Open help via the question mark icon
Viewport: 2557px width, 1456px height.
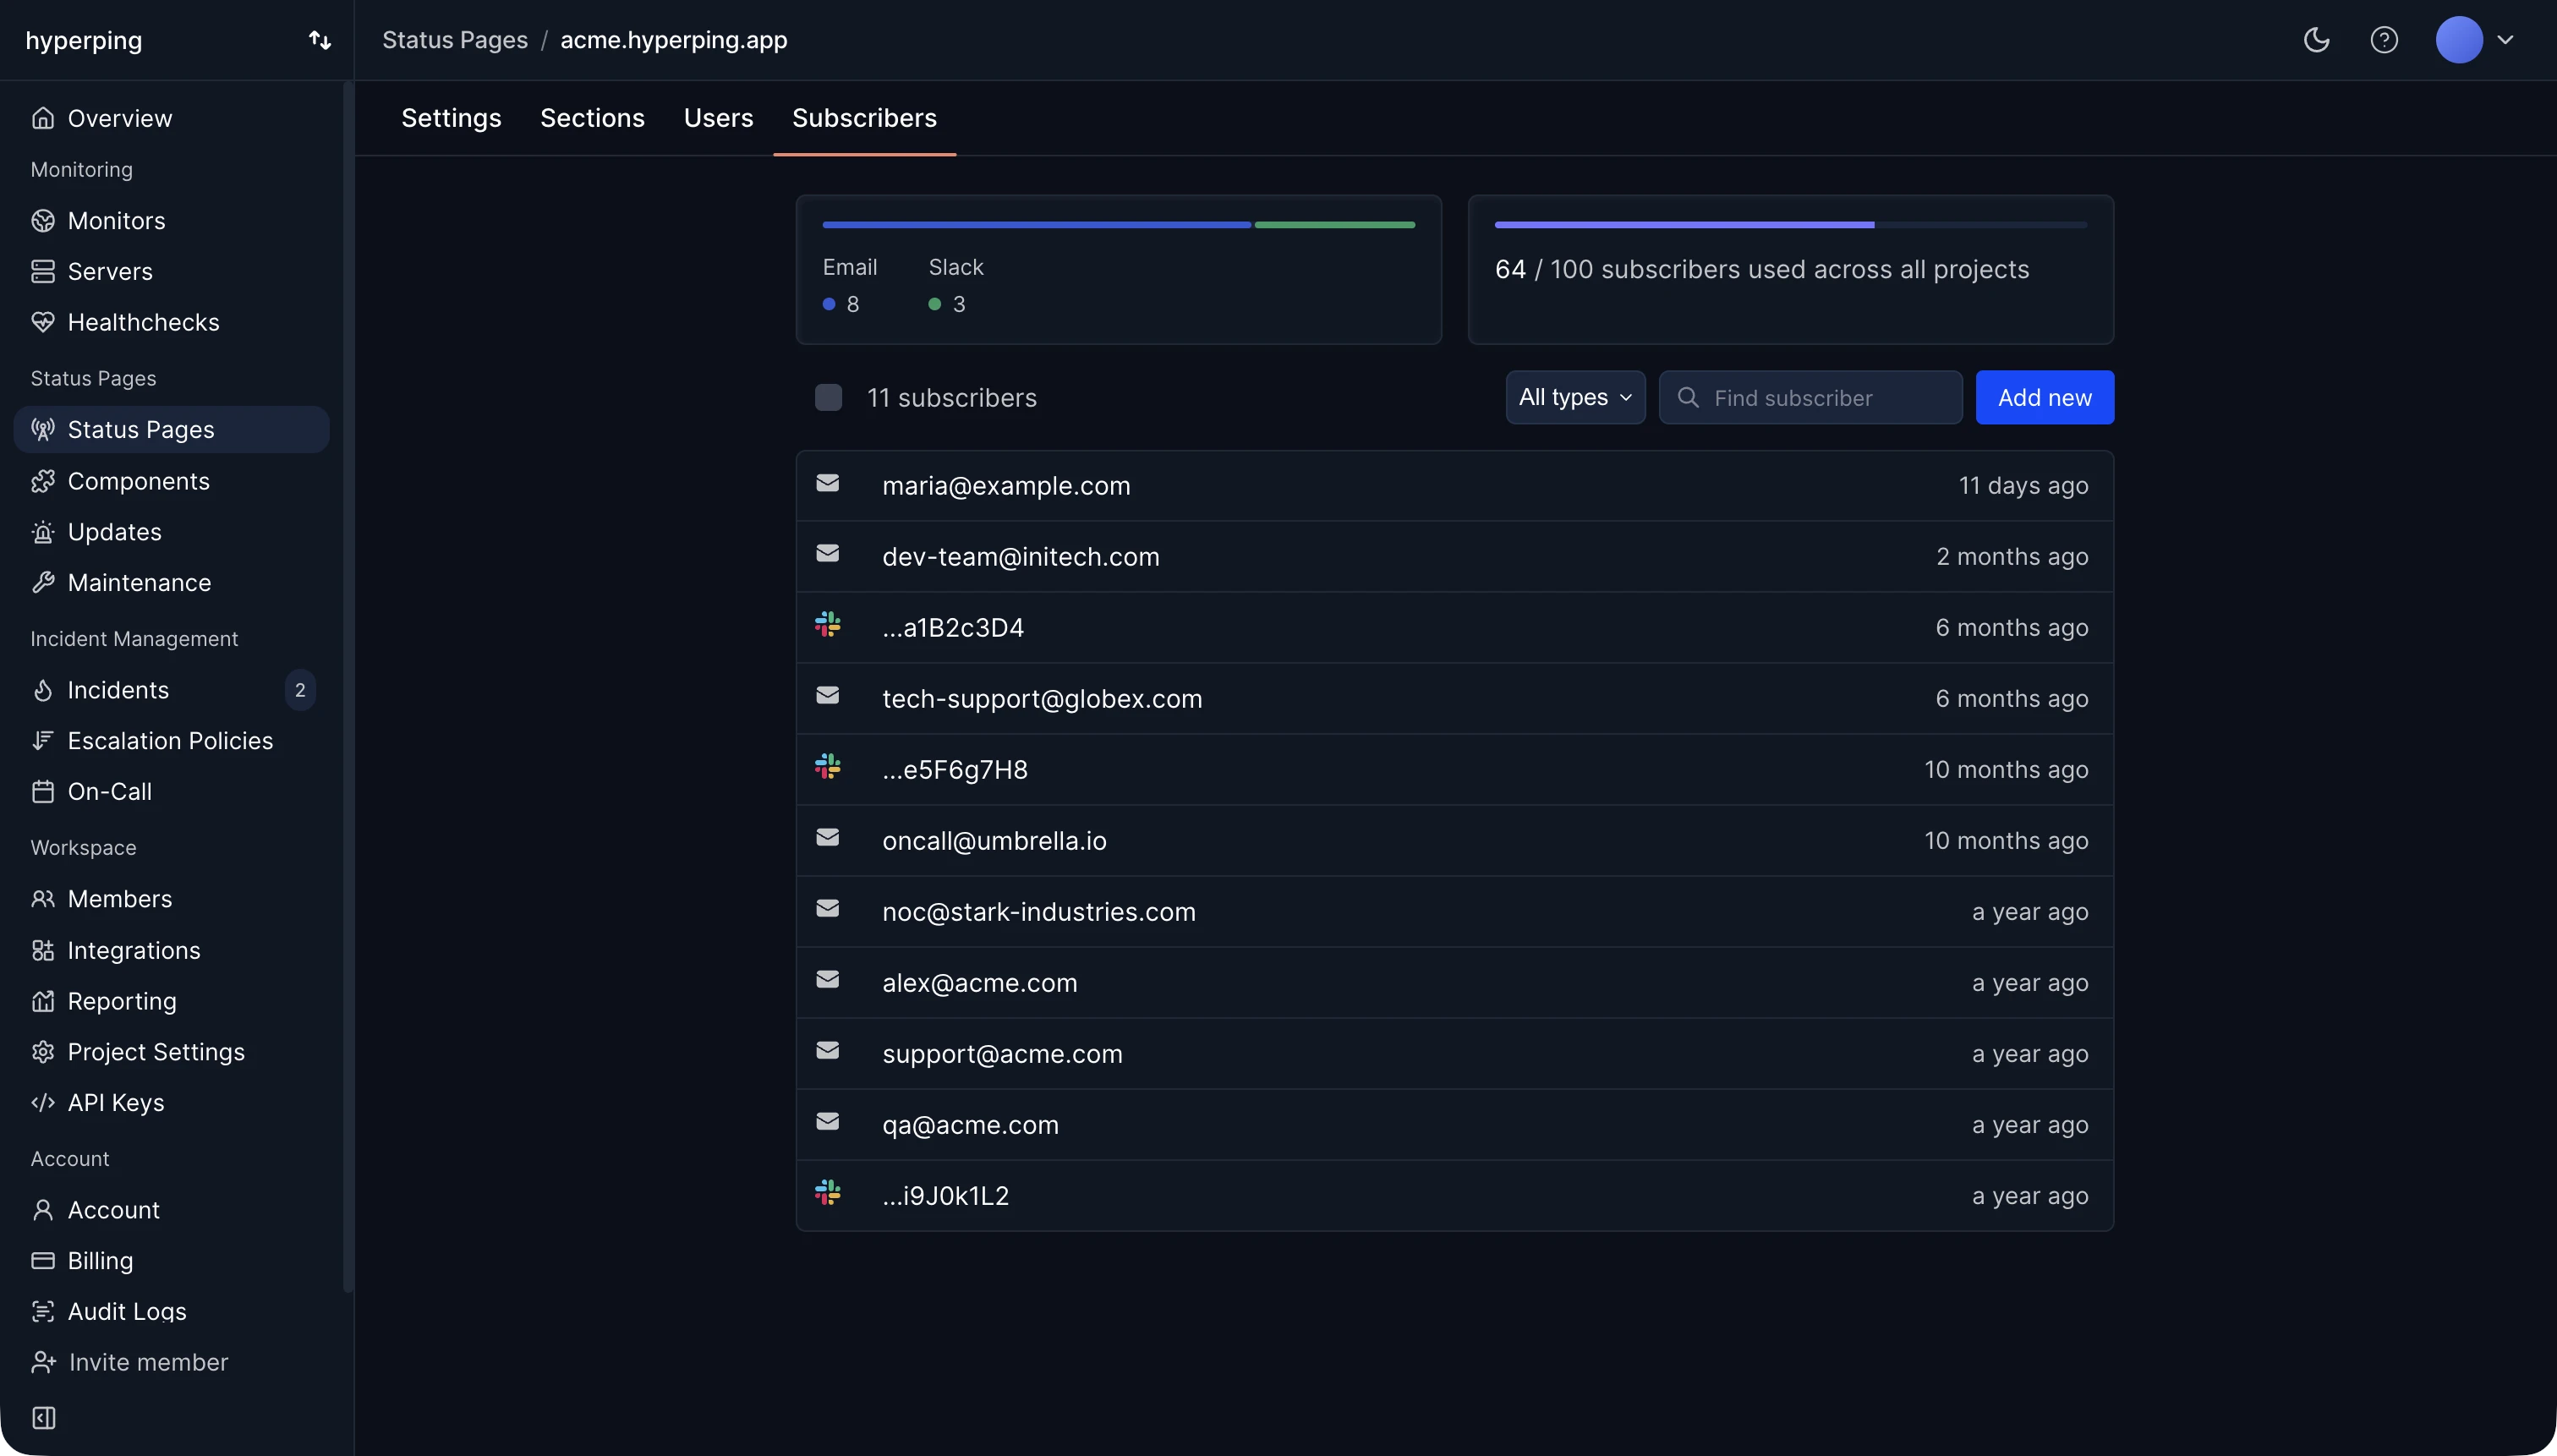pyautogui.click(x=2384, y=40)
